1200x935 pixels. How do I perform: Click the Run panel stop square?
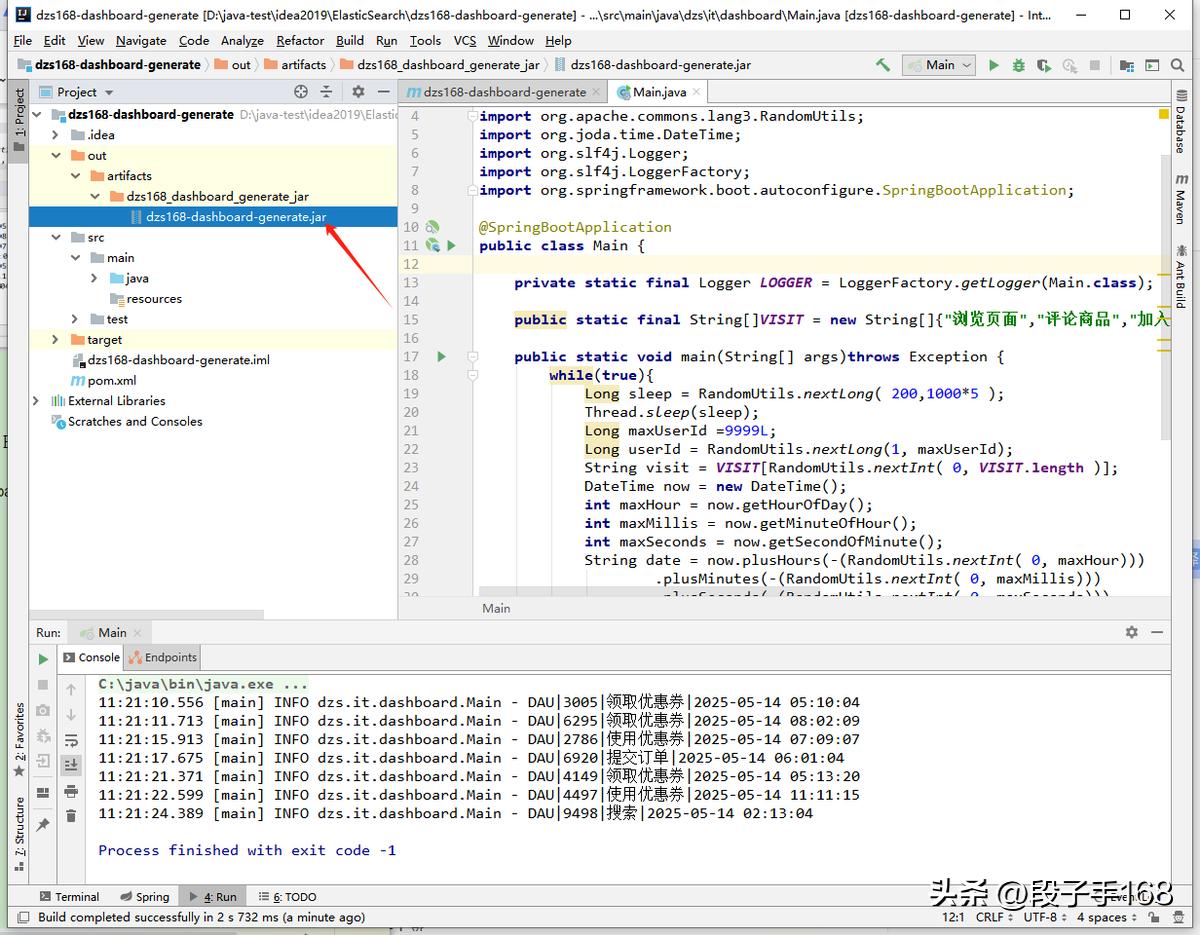(x=43, y=685)
